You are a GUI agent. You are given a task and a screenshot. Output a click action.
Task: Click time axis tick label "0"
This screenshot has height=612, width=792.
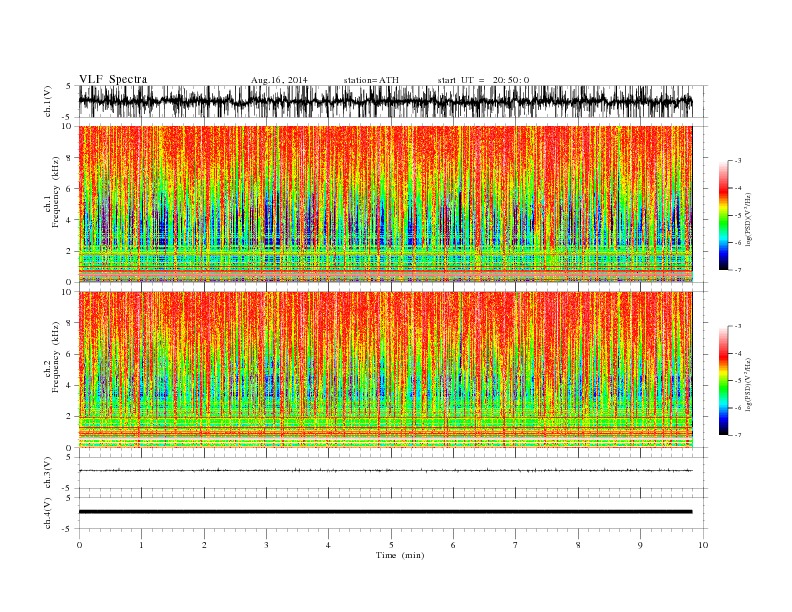tap(79, 545)
